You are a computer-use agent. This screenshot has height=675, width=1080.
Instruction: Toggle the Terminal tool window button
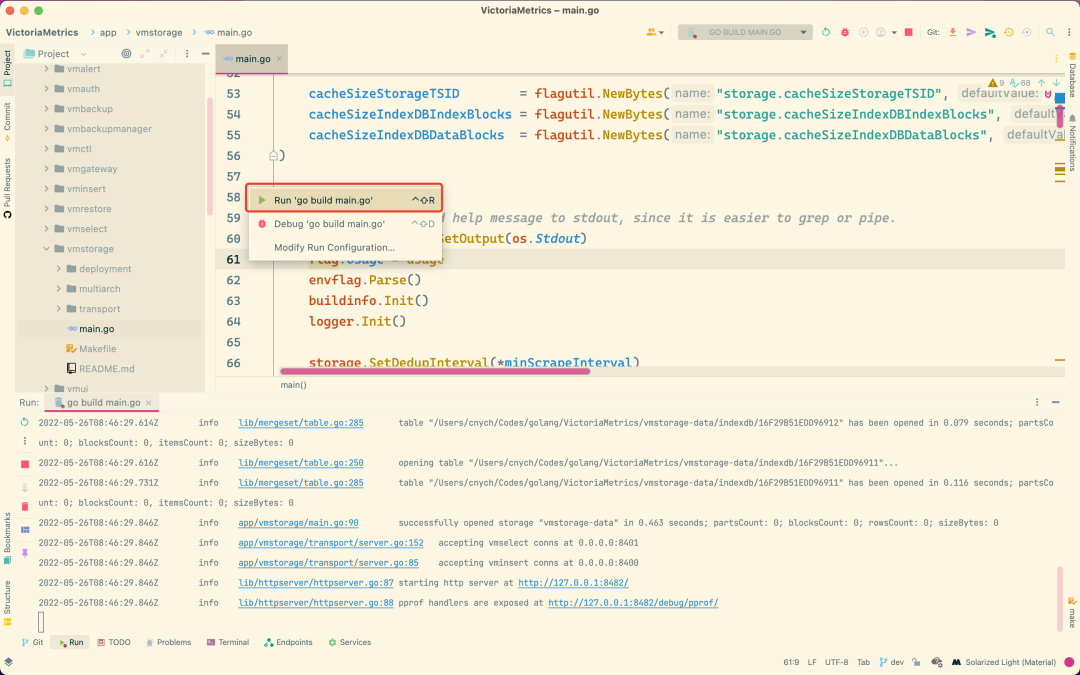[x=227, y=643]
